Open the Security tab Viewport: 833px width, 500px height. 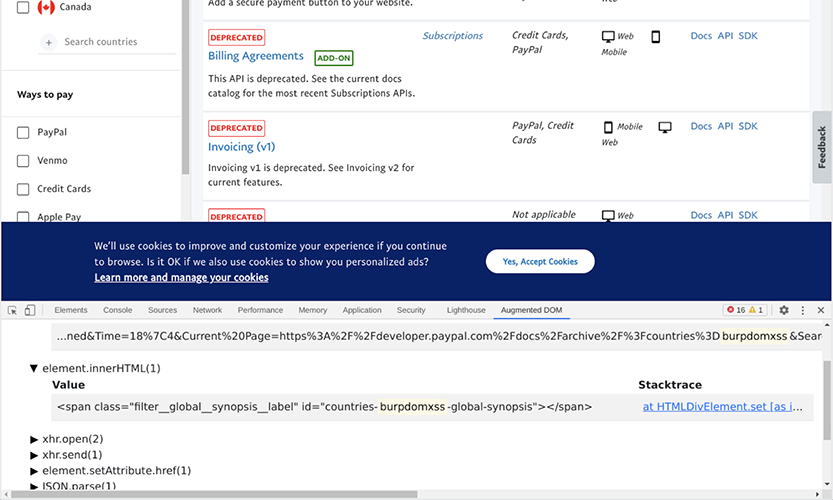tap(411, 310)
